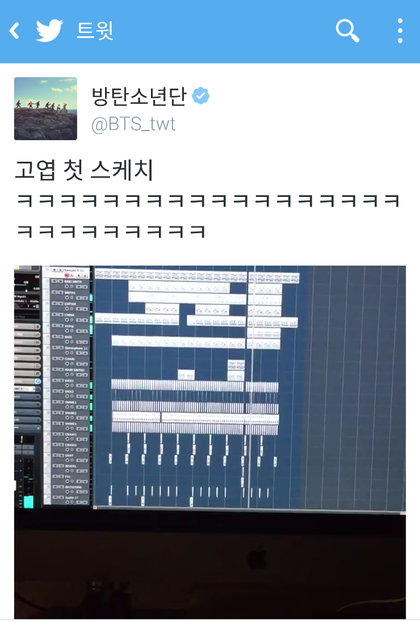Tap the ㅋㅋㅋ laughter line of the tweet
420x622 pixels.
pyautogui.click(x=208, y=216)
